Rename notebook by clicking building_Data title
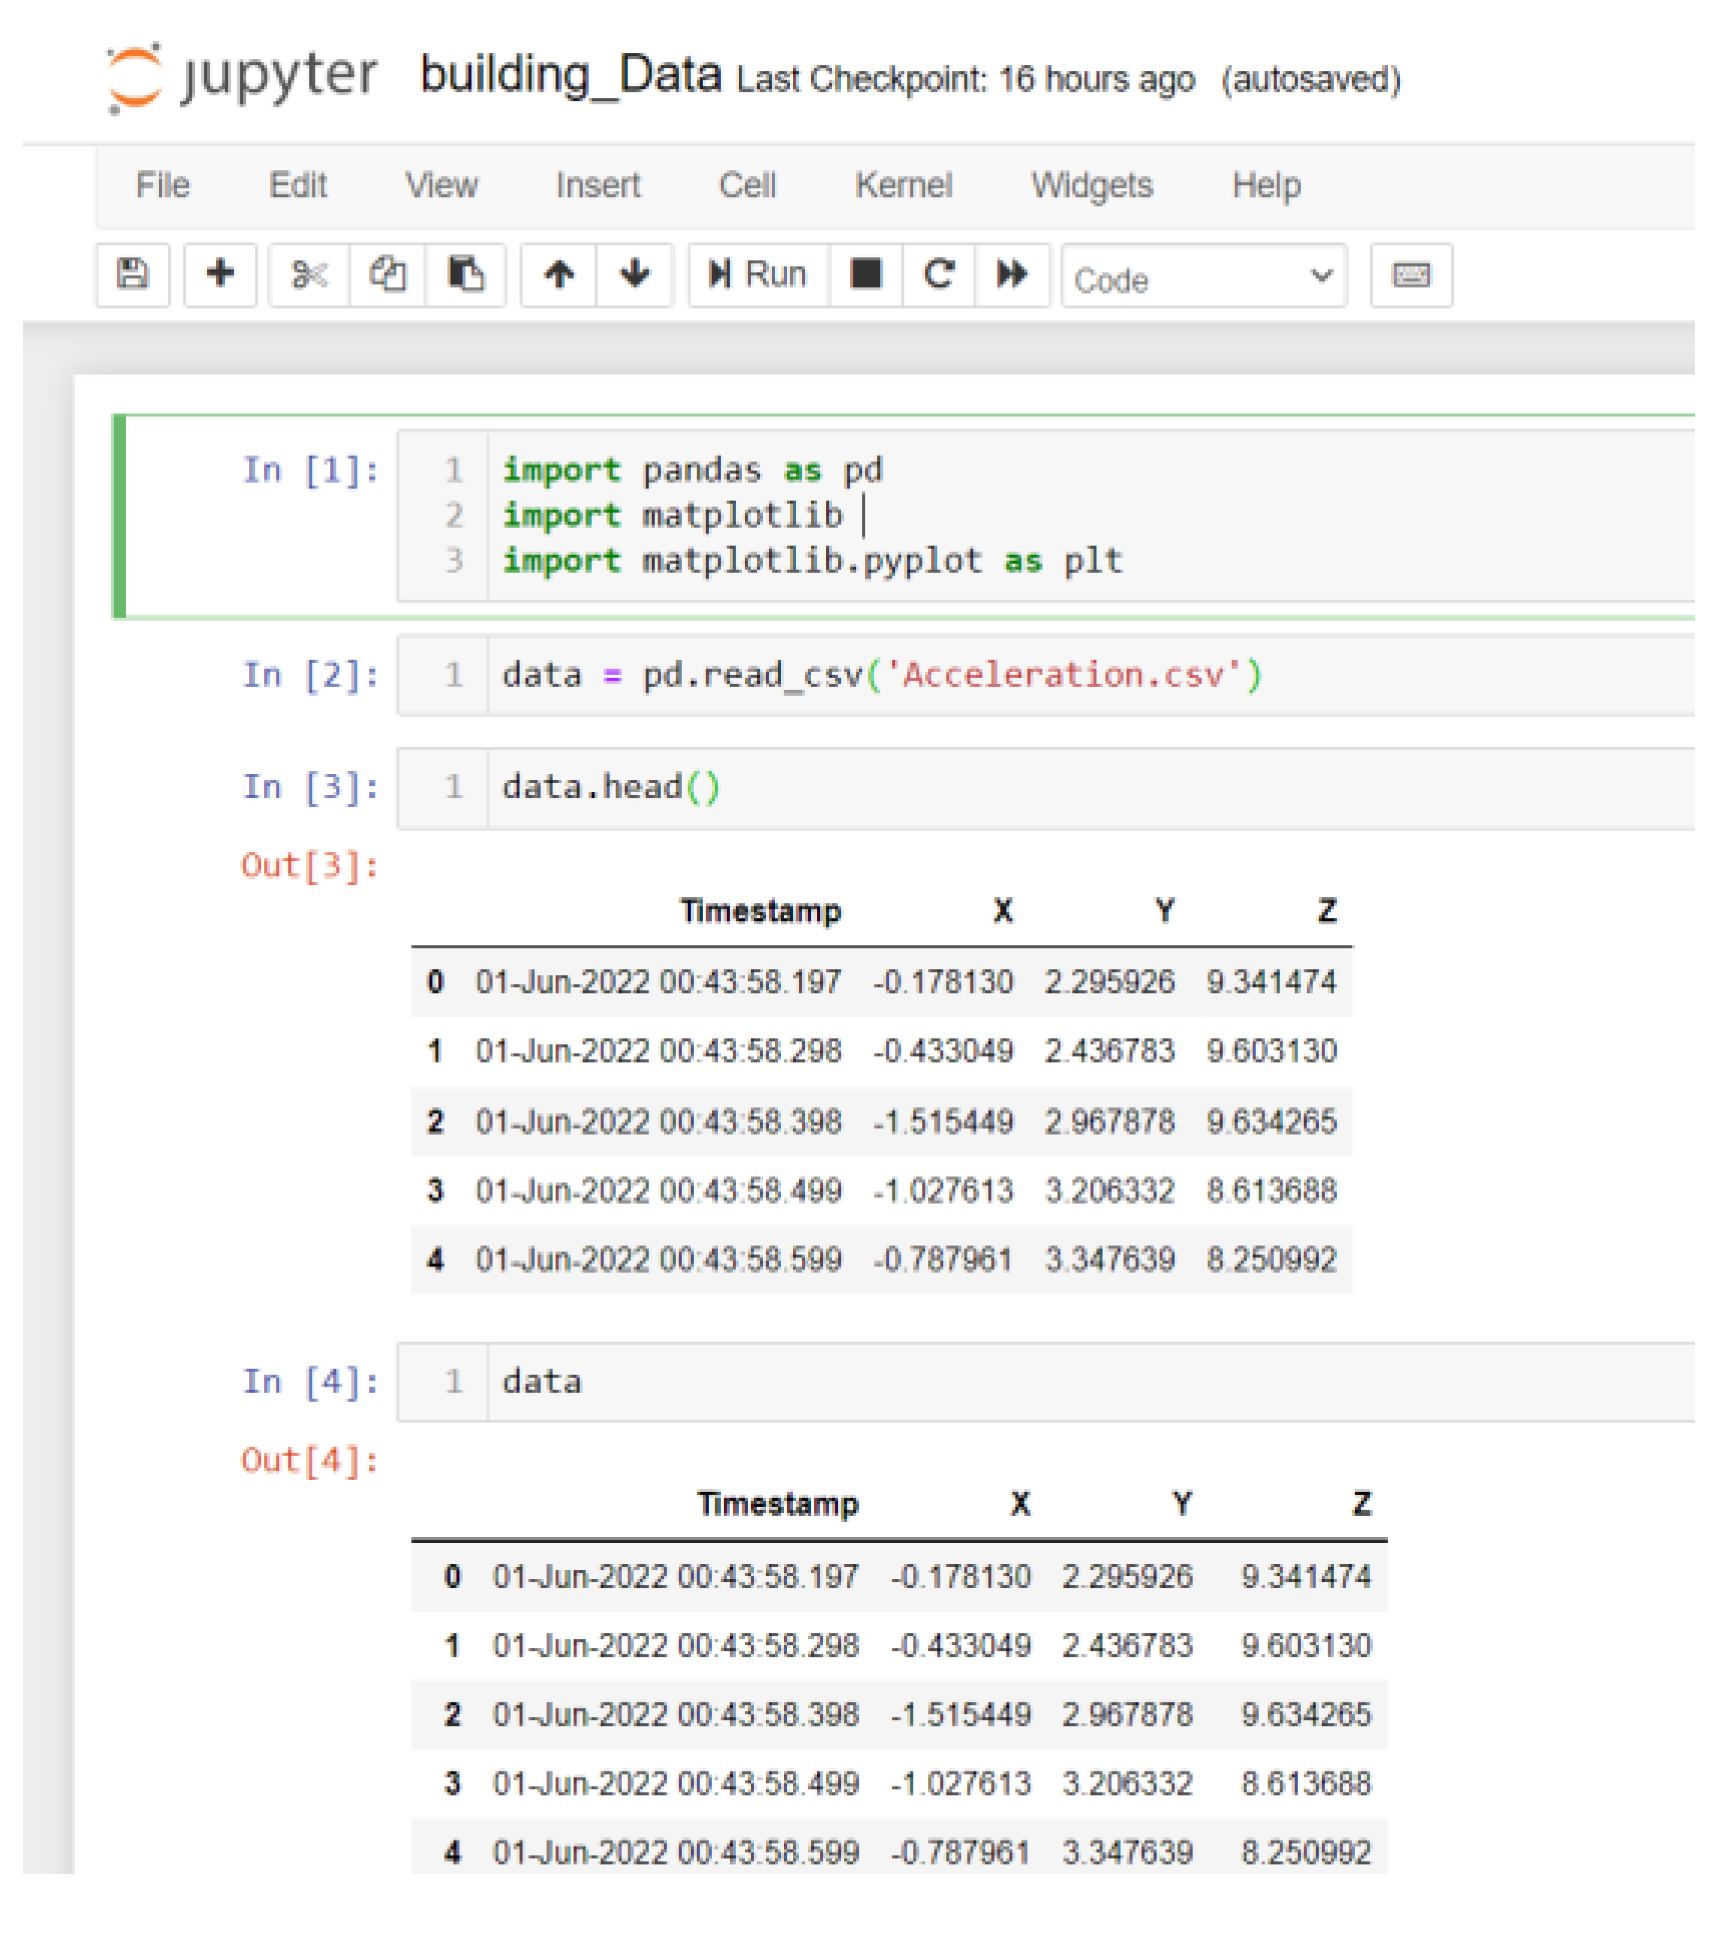The height and width of the screenshot is (1942, 1728). tap(570, 75)
